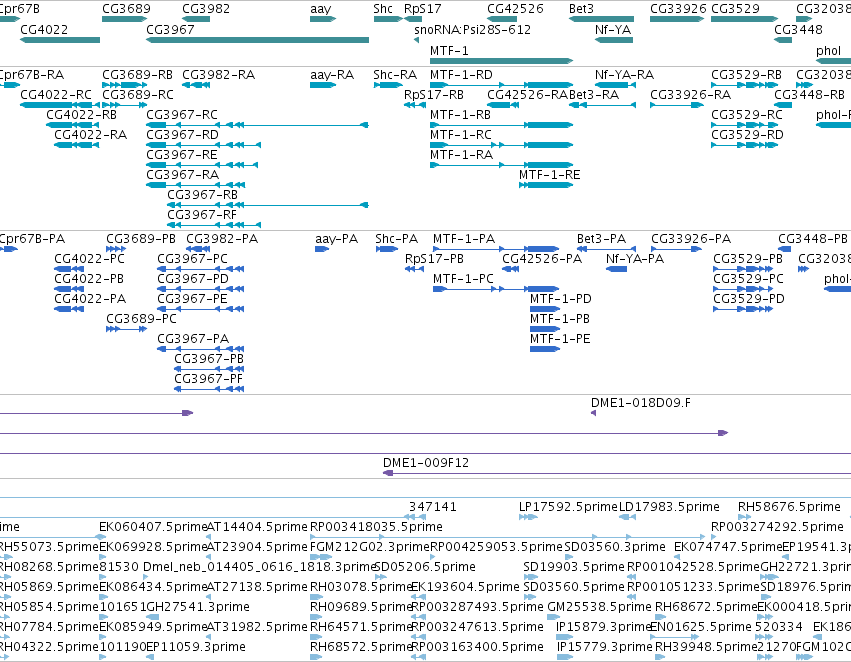The width and height of the screenshot is (851, 662).
Task: Select EST LD17983.5prime
Action: pyautogui.click(x=669, y=507)
